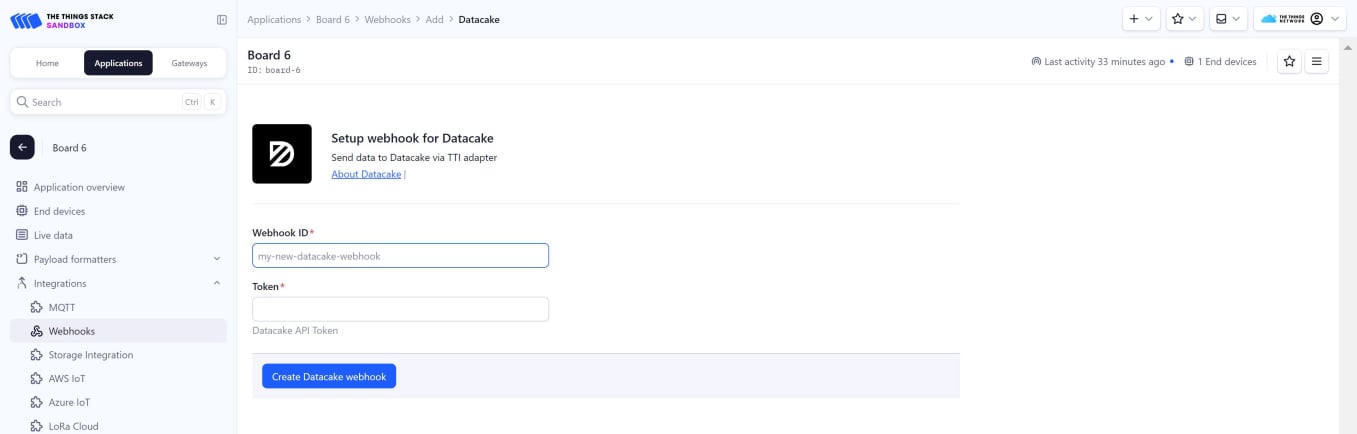Select the Application overview grid icon

tap(22, 187)
